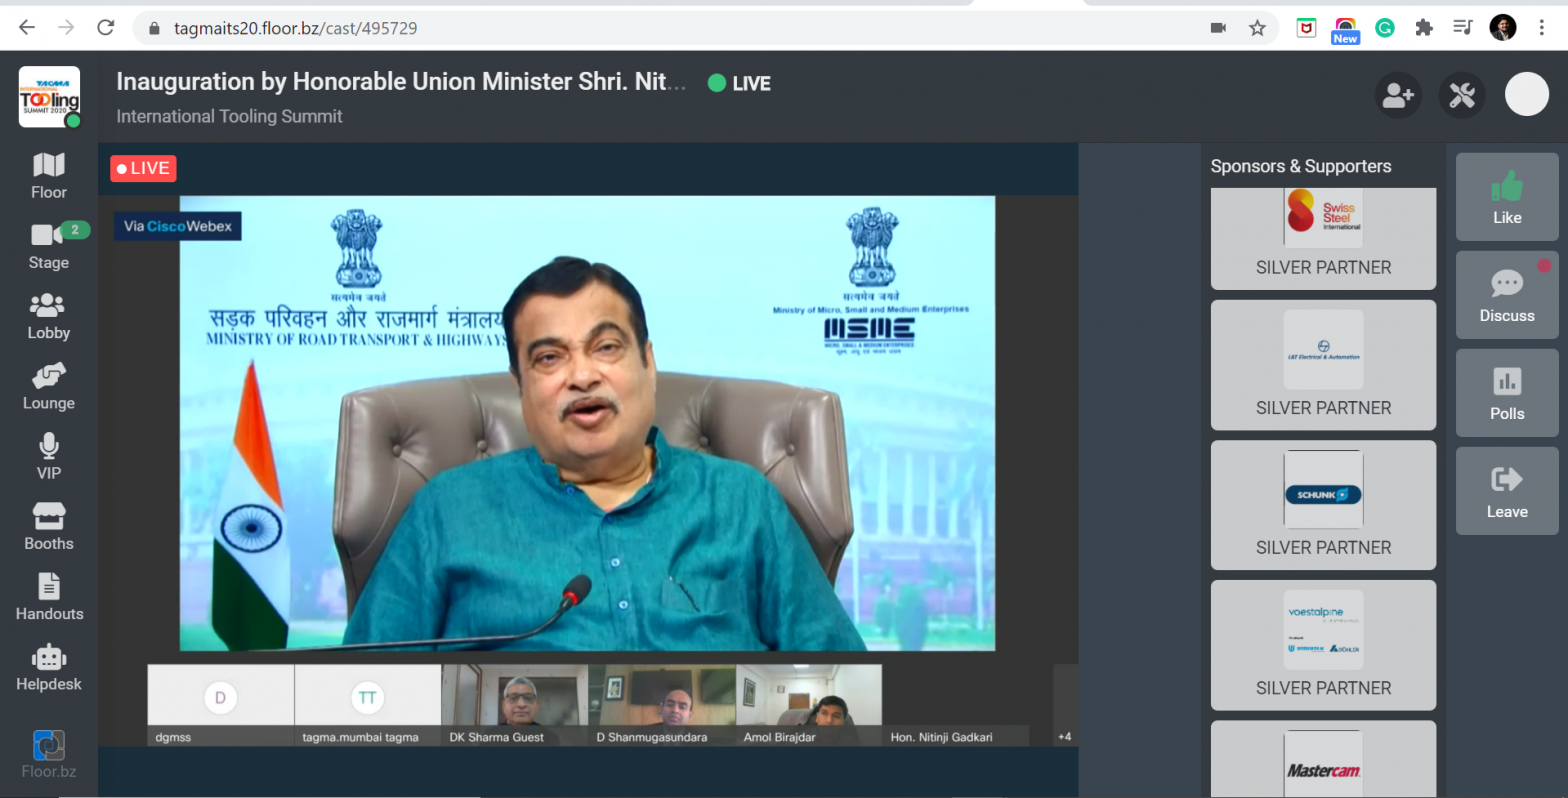This screenshot has height=798, width=1568.
Task: Enter the Lounge networking area
Action: (48, 387)
